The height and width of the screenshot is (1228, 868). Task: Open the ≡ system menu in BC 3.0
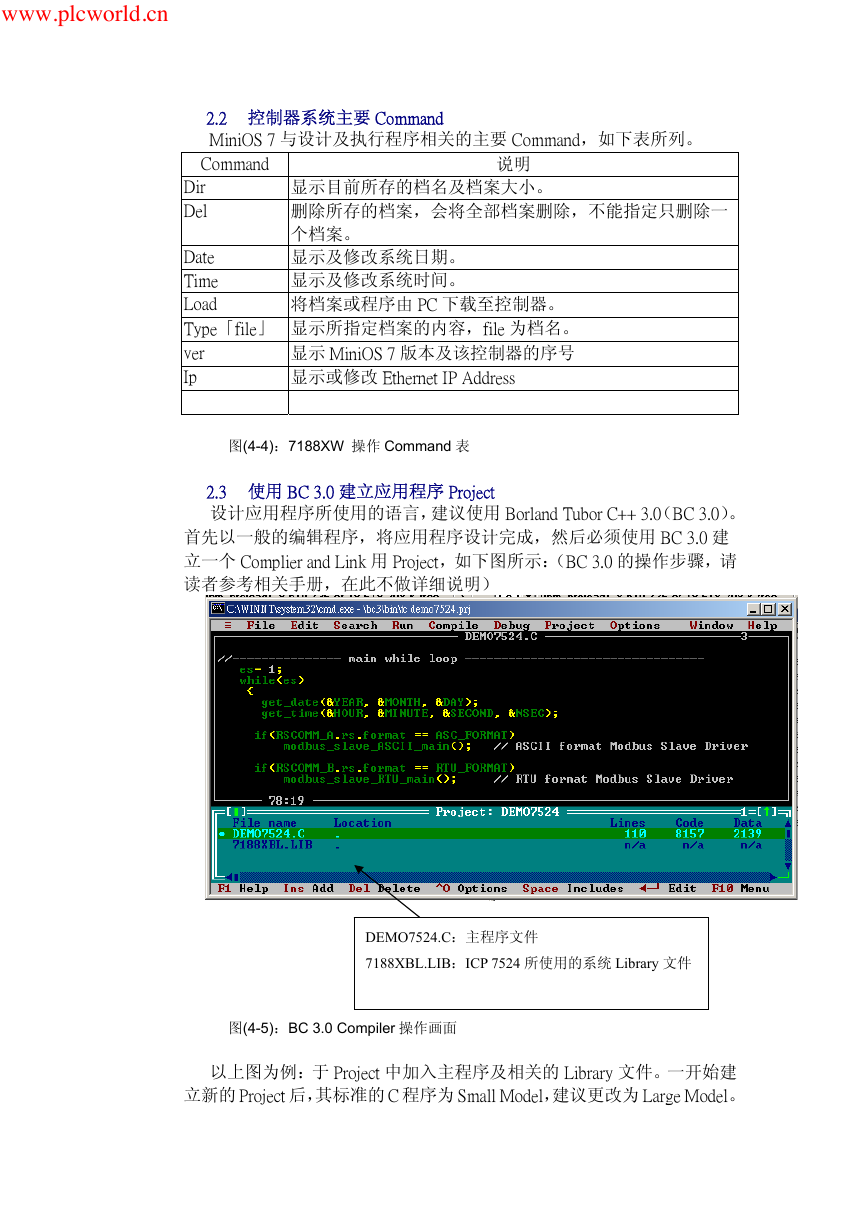coord(228,625)
